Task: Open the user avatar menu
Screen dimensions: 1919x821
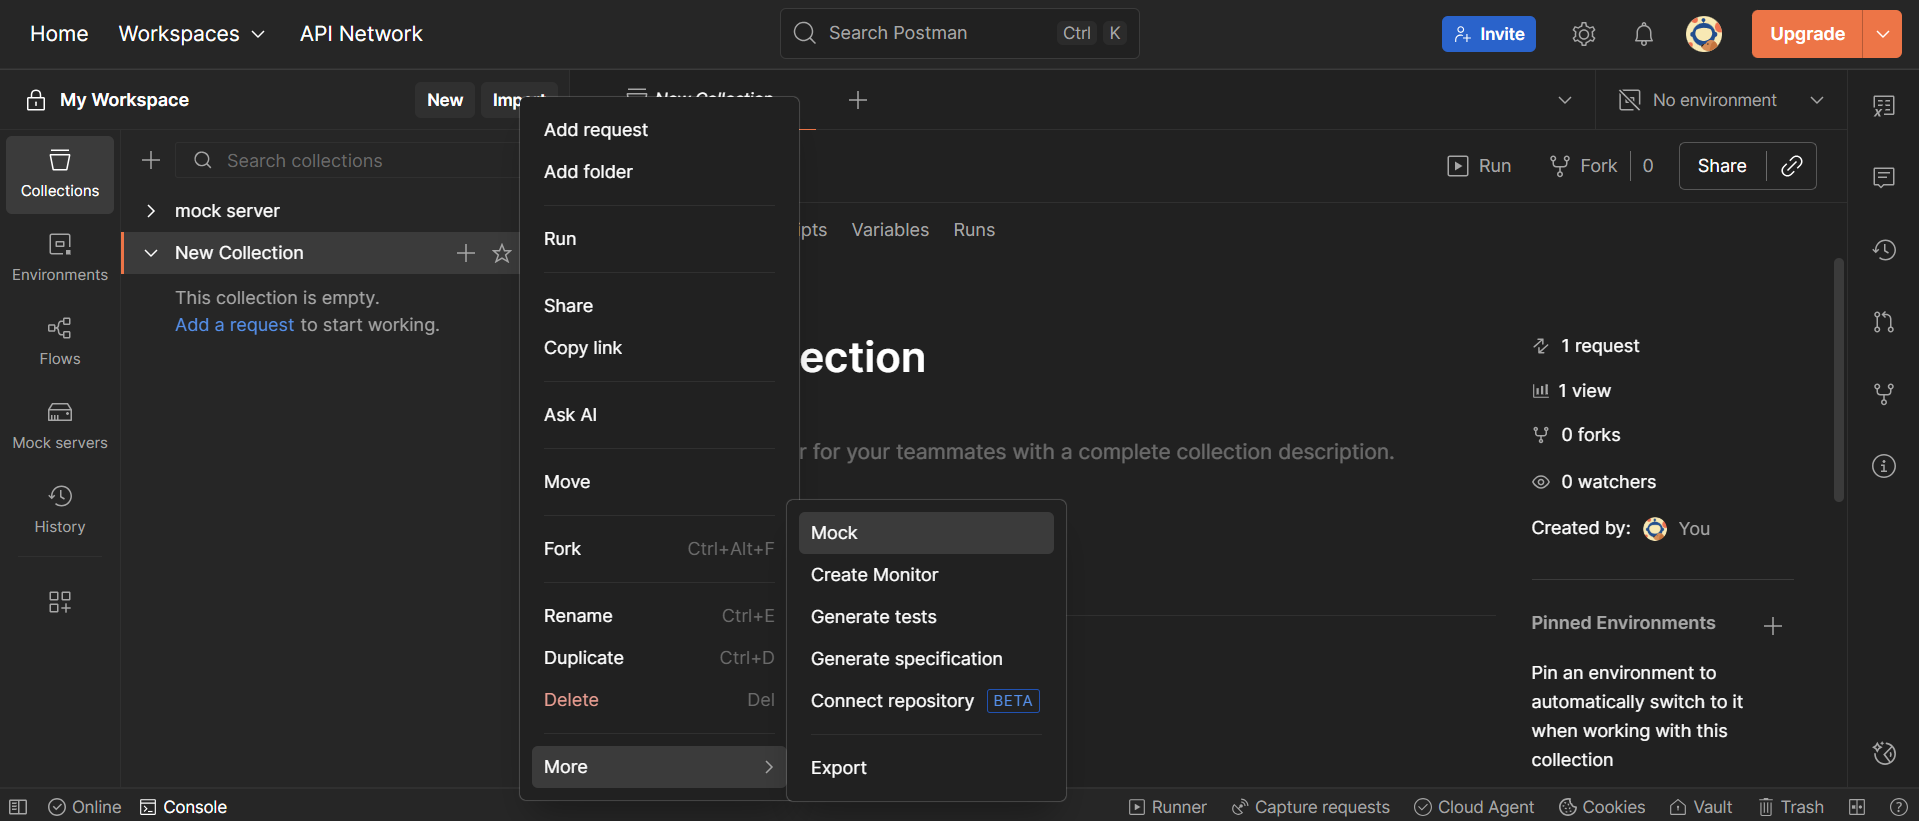Action: coord(1704,34)
